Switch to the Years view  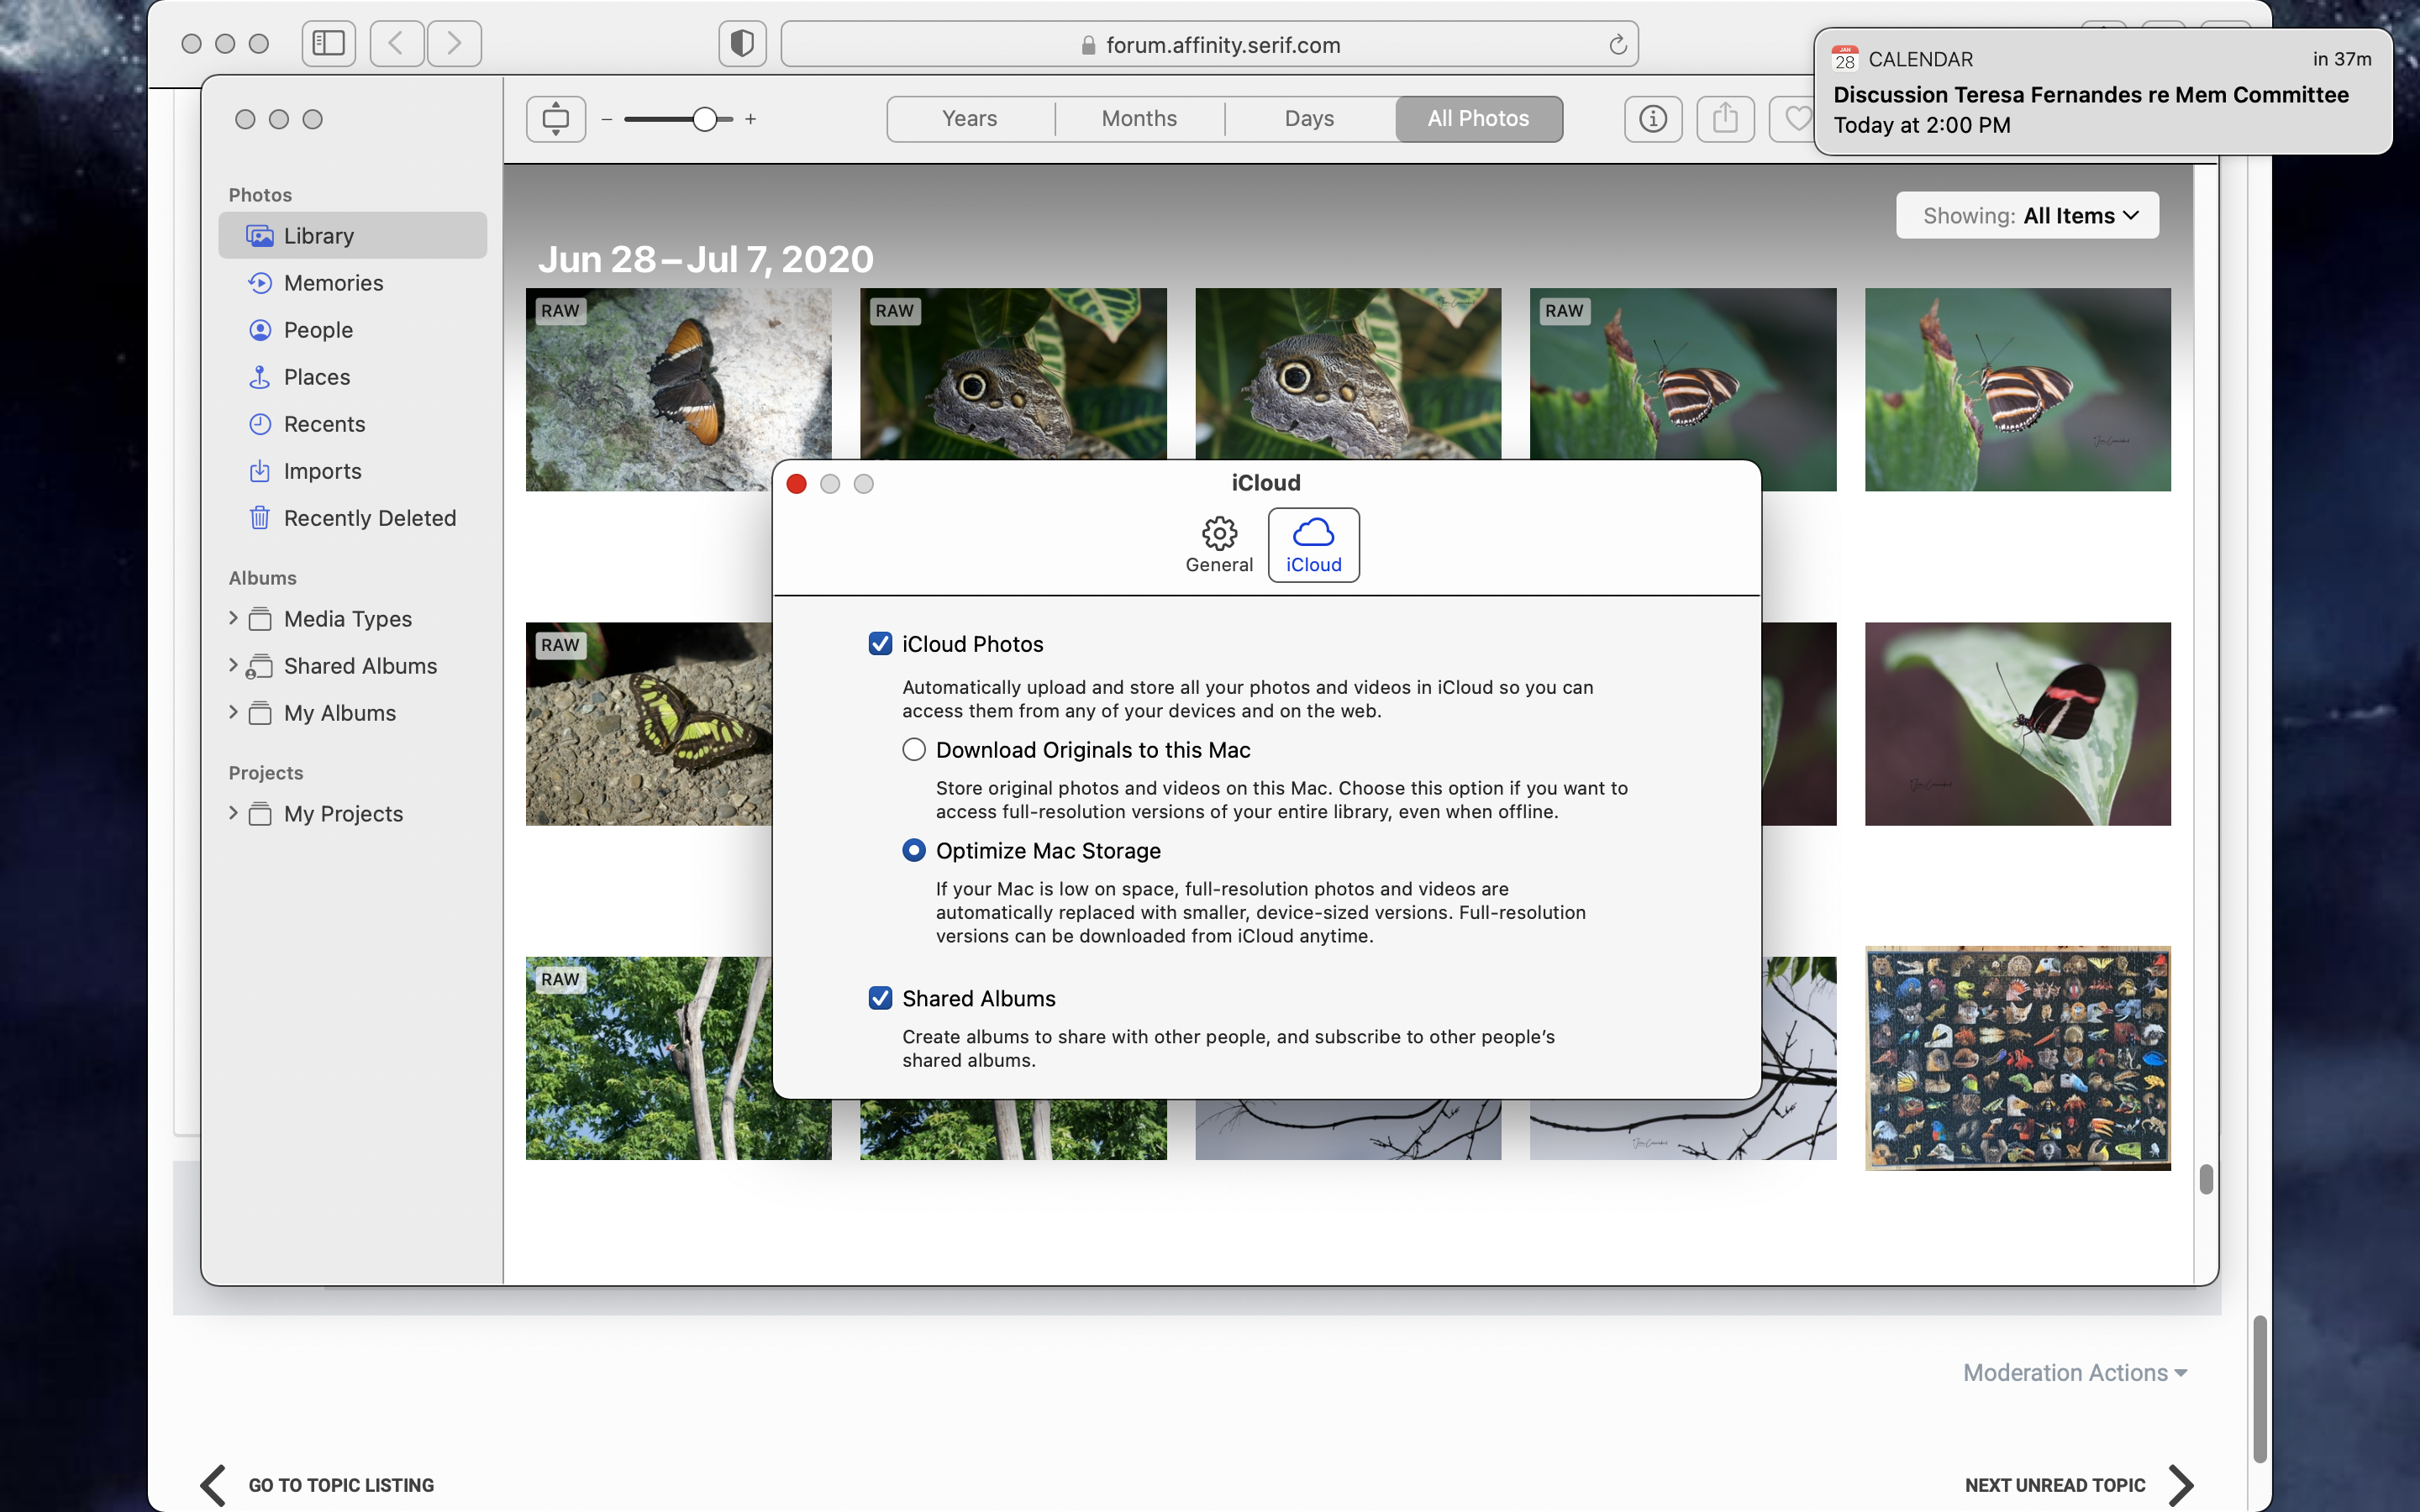point(970,119)
